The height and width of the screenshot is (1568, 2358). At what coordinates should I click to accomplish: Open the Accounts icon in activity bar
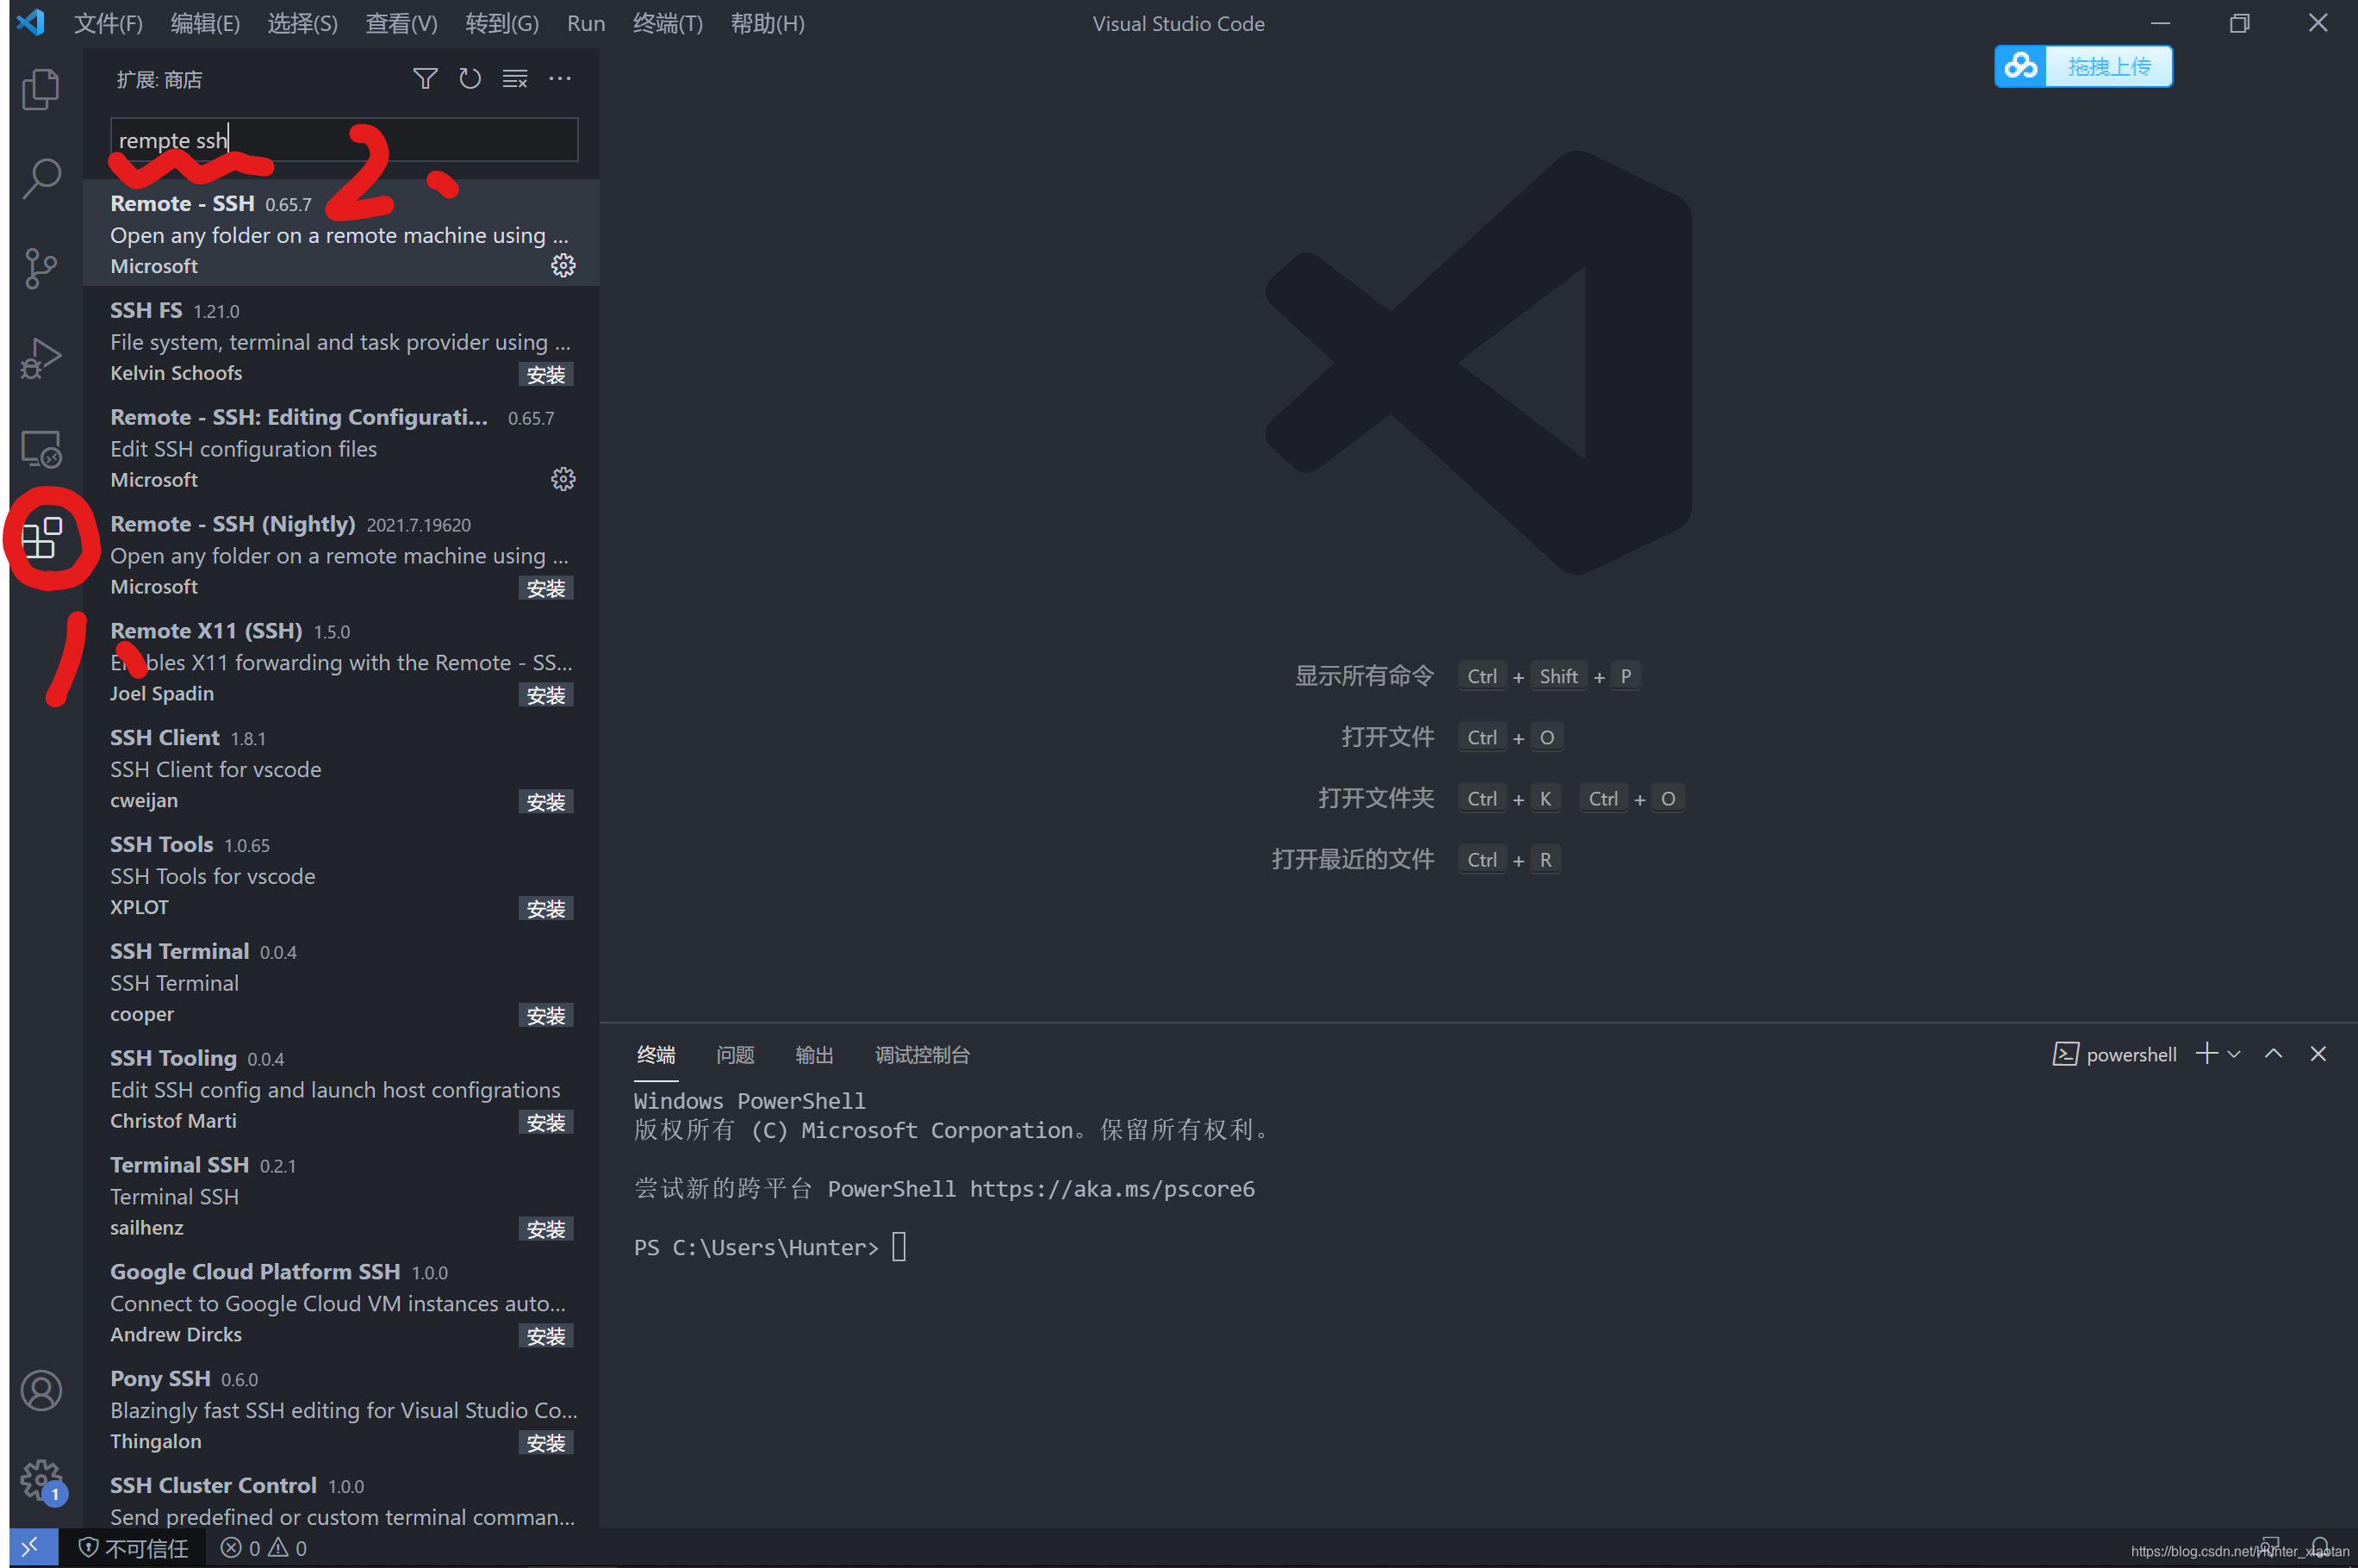(41, 1391)
